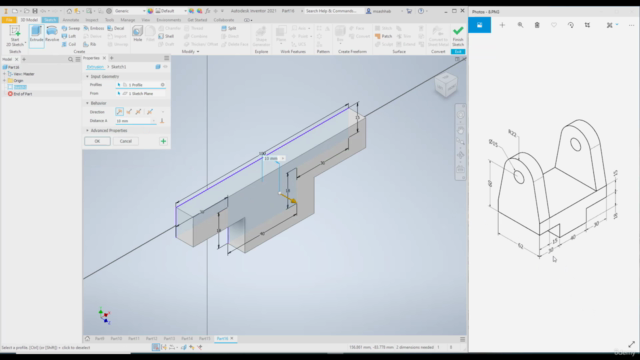The width and height of the screenshot is (640, 360).
Task: Click the Exit button under Finish Sketch
Action: 458,52
